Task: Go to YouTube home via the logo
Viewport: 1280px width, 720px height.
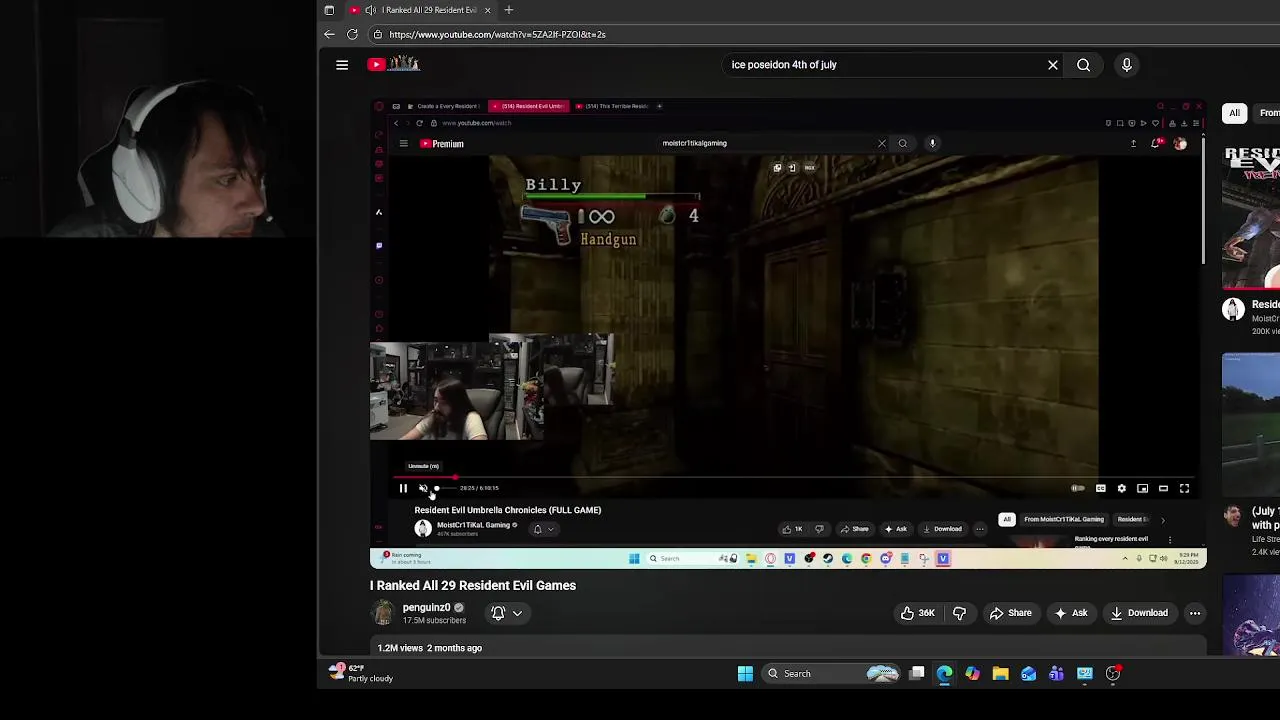Action: point(394,65)
